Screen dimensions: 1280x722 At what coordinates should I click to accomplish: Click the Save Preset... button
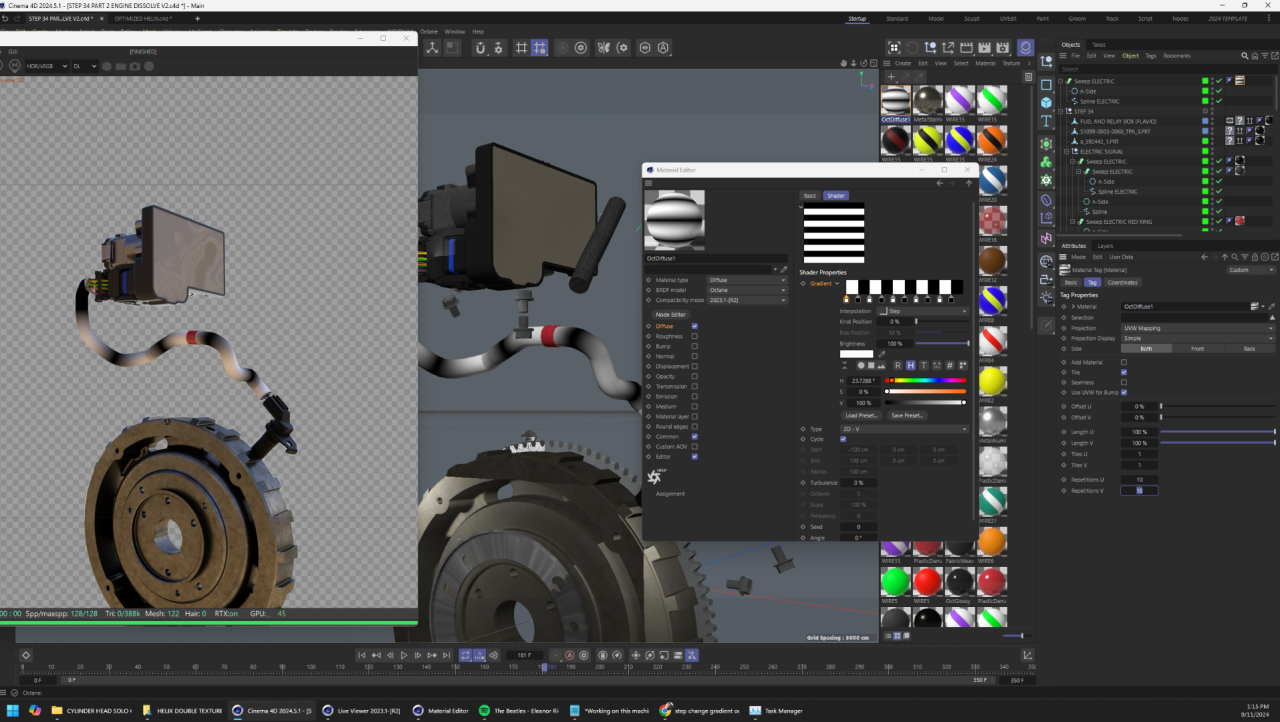pyautogui.click(x=907, y=415)
